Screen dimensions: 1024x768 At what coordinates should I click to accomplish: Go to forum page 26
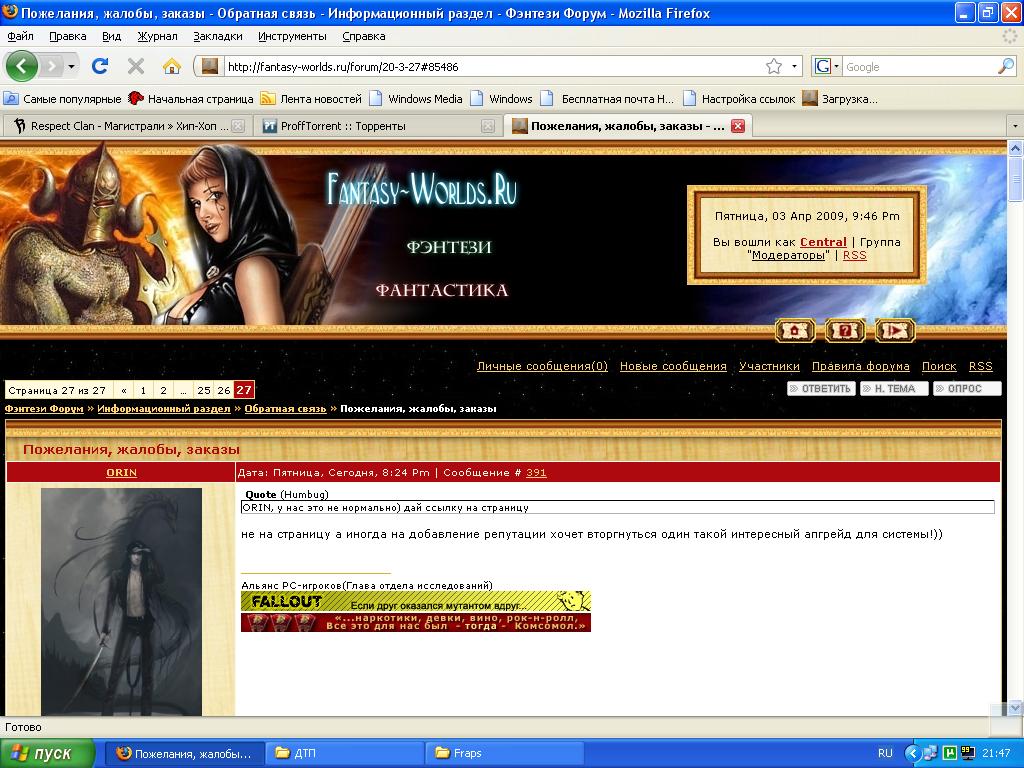[224, 390]
